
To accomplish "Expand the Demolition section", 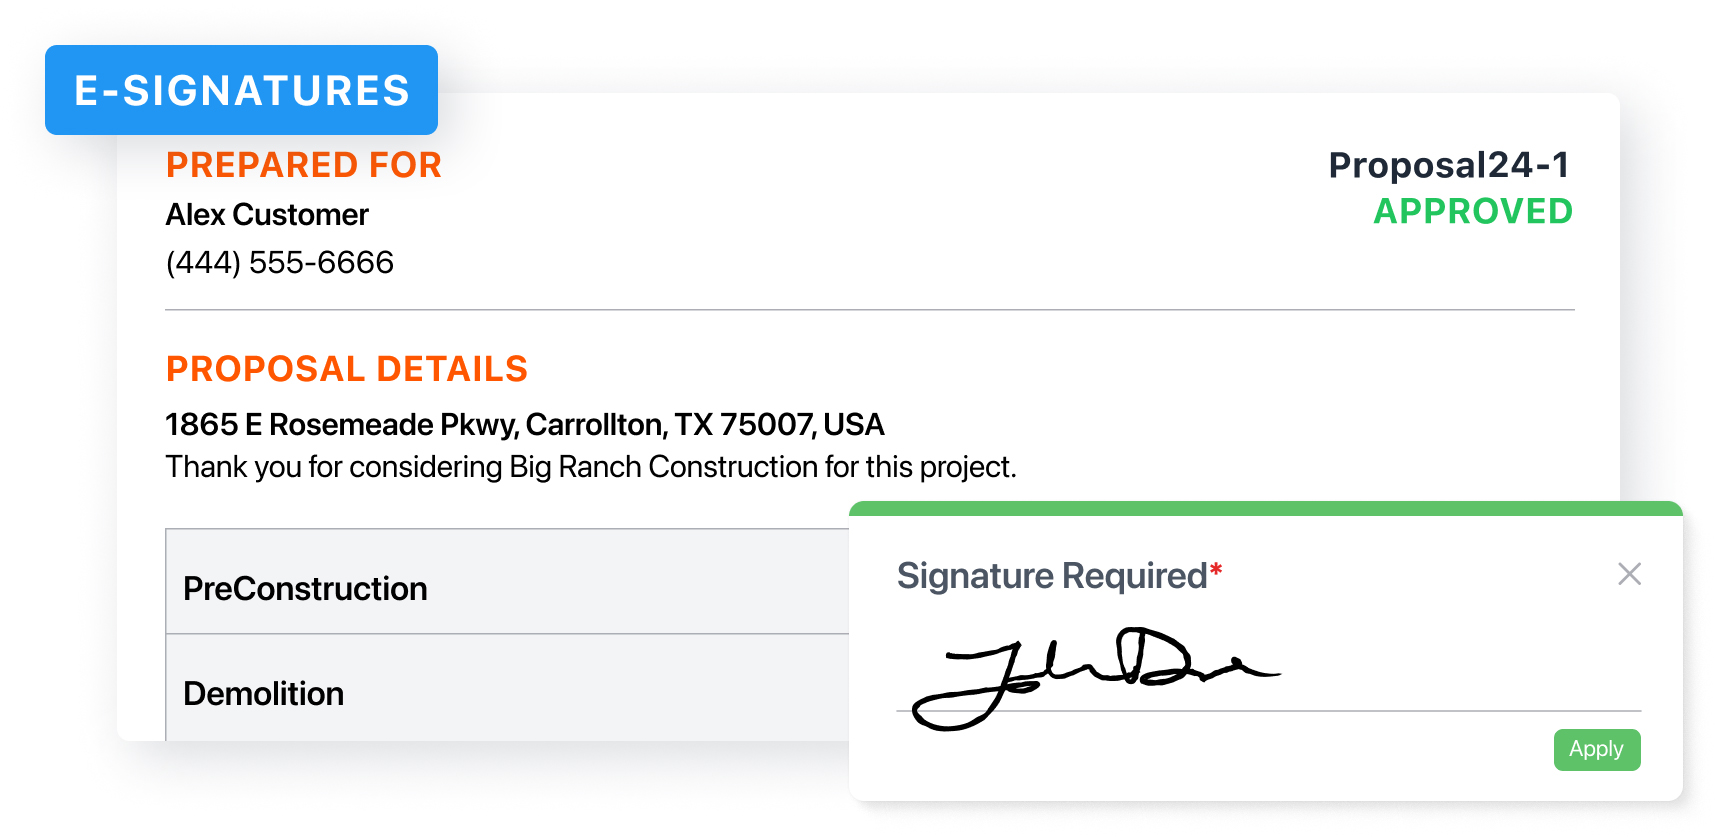I will pos(263,693).
